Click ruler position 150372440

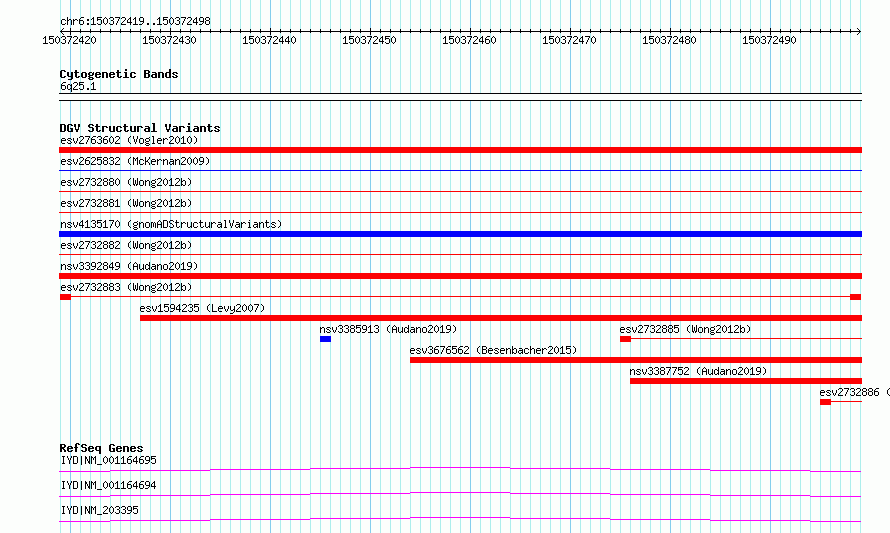pyautogui.click(x=269, y=40)
